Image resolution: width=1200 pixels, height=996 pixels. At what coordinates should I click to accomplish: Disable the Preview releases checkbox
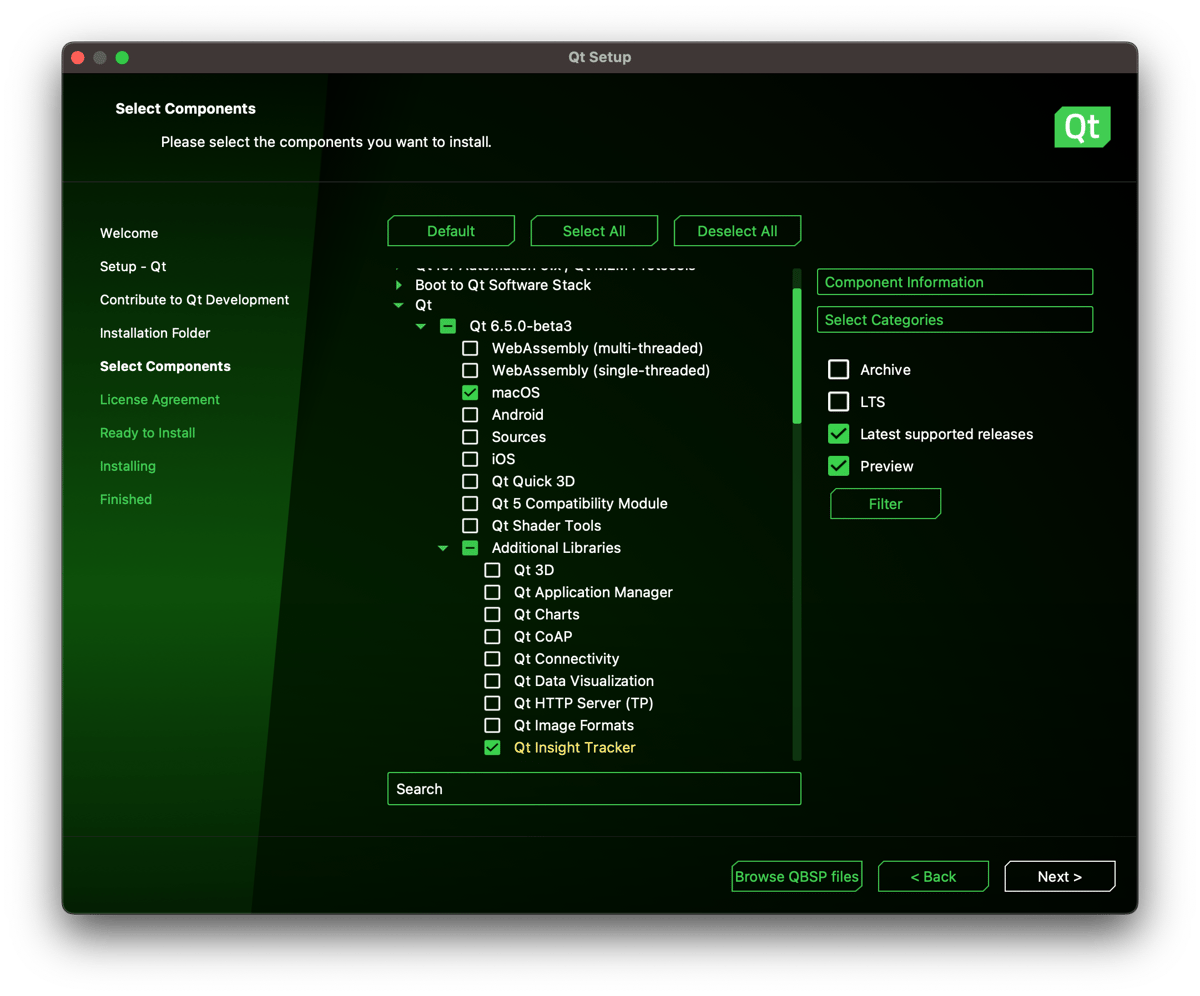click(838, 465)
